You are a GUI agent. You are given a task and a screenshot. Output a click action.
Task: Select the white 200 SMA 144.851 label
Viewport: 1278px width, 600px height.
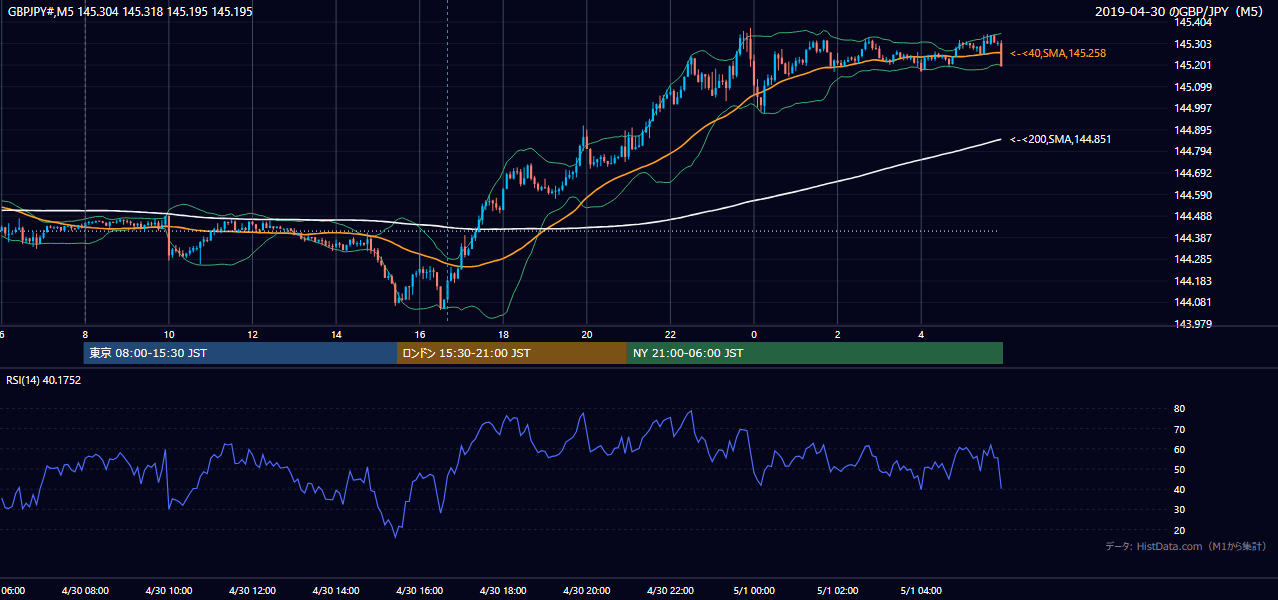click(1060, 139)
